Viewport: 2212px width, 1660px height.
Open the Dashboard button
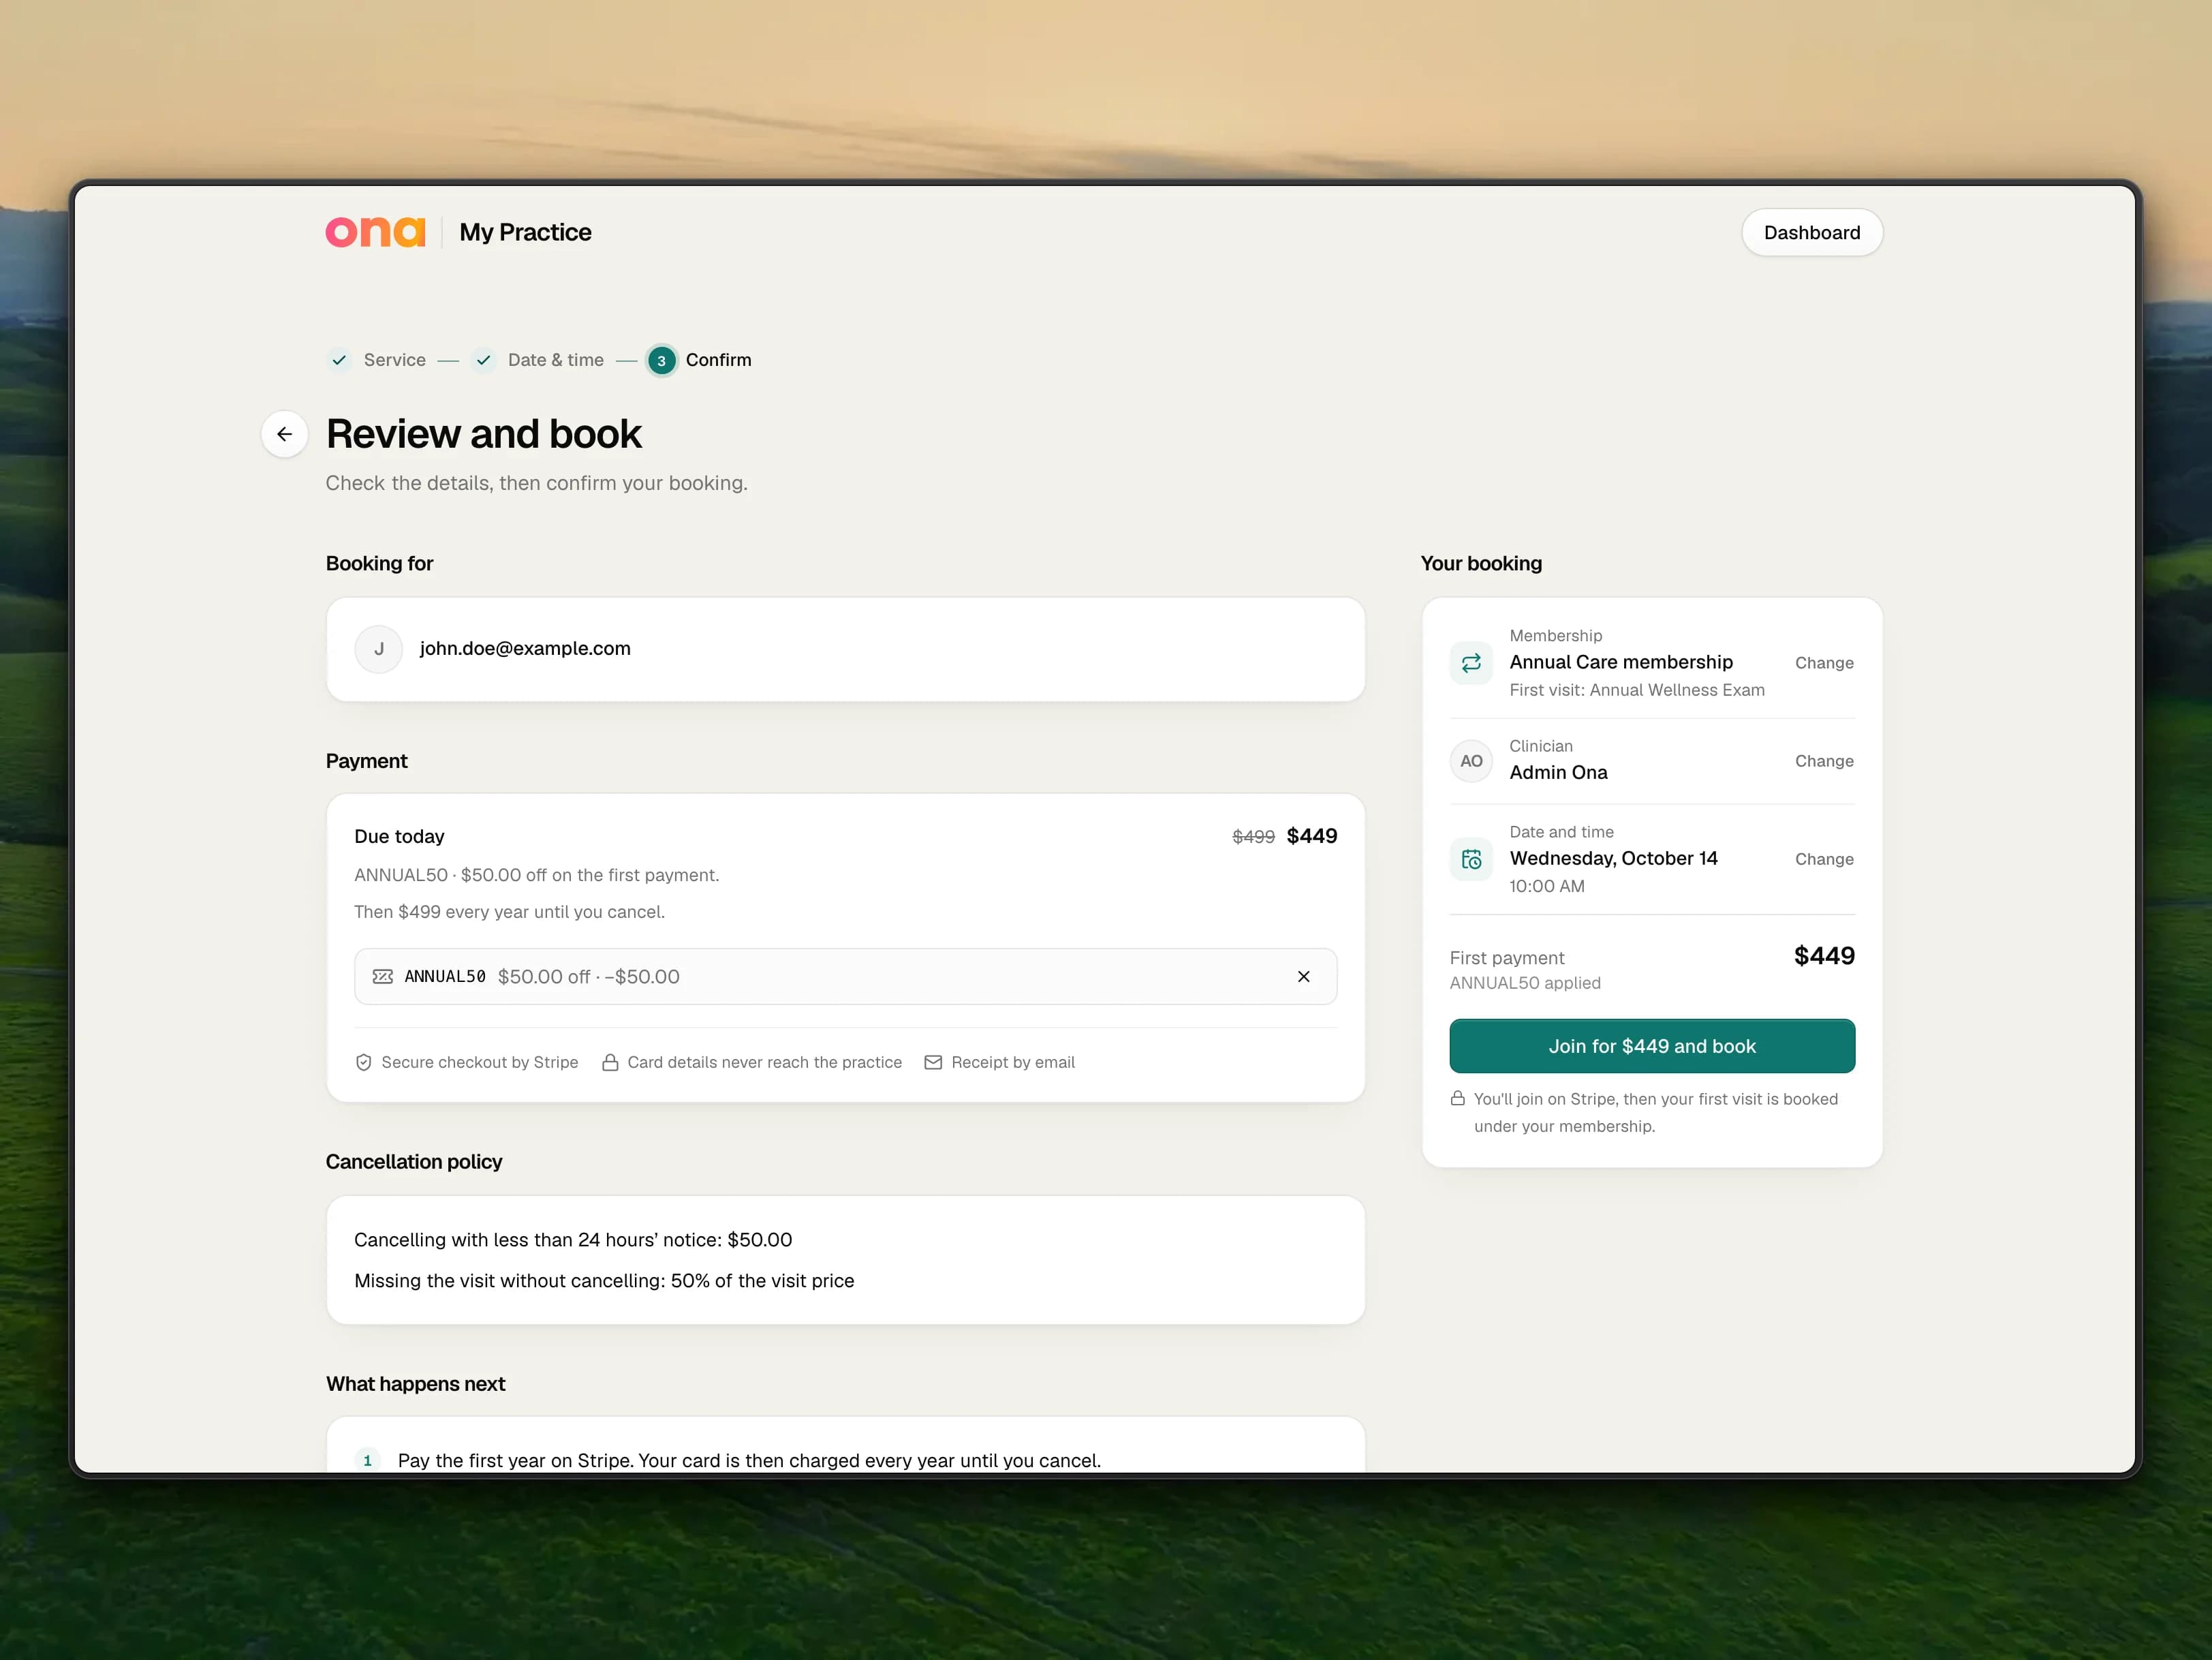1812,232
